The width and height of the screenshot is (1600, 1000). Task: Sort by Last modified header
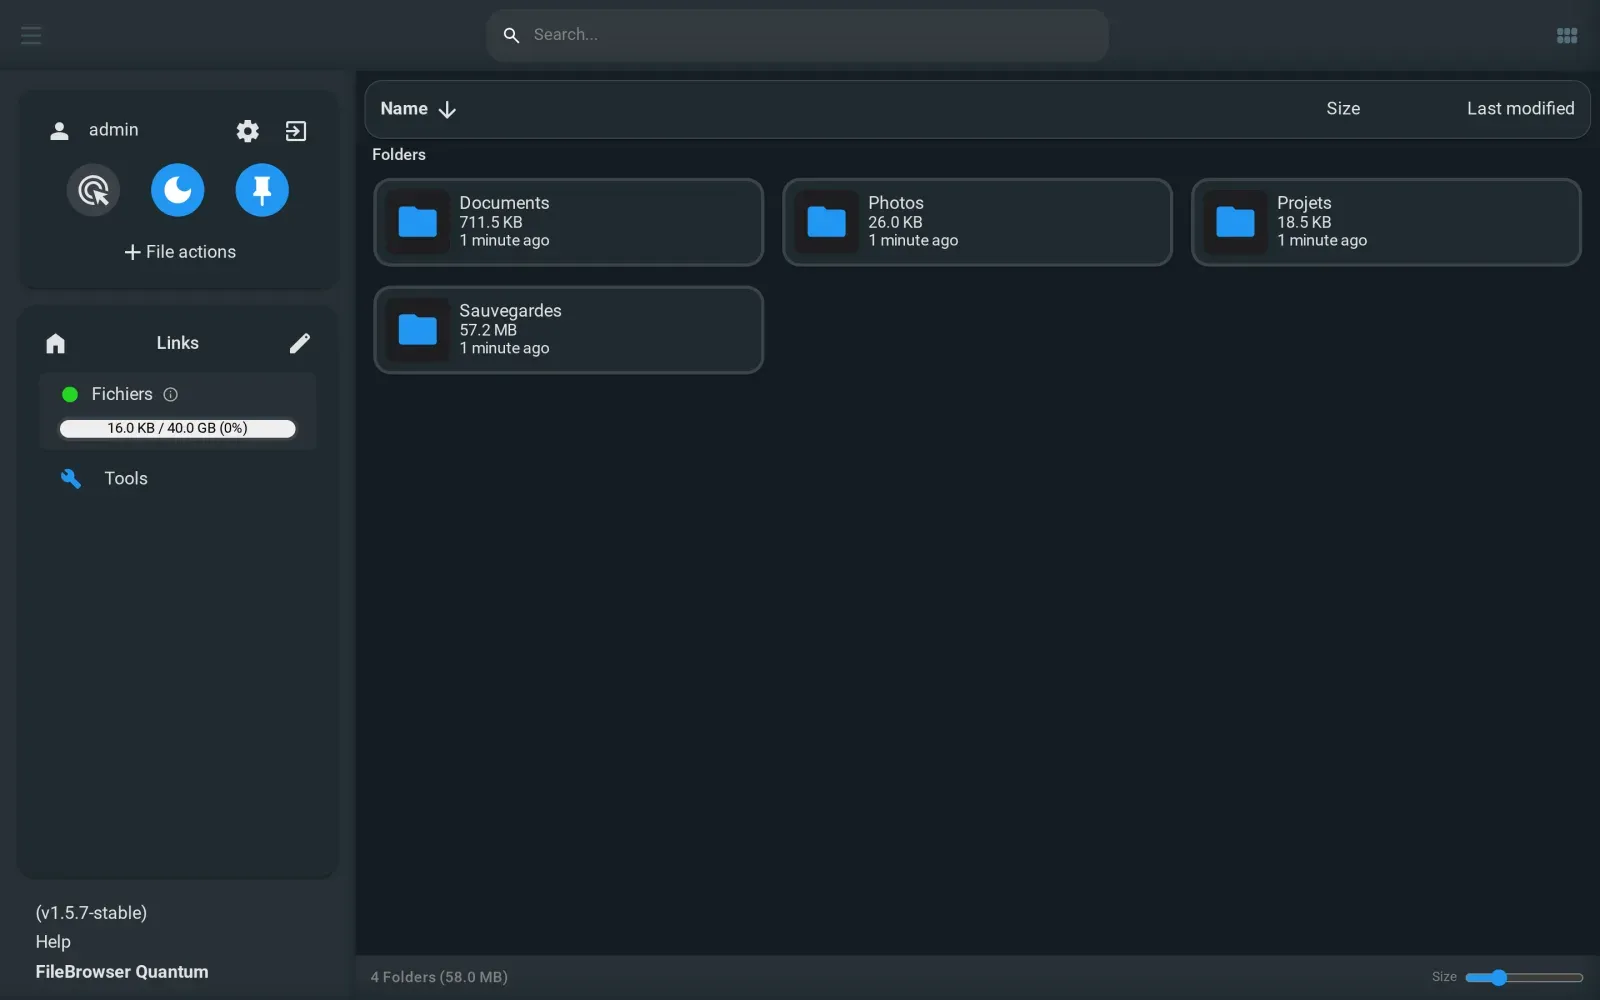coord(1520,109)
